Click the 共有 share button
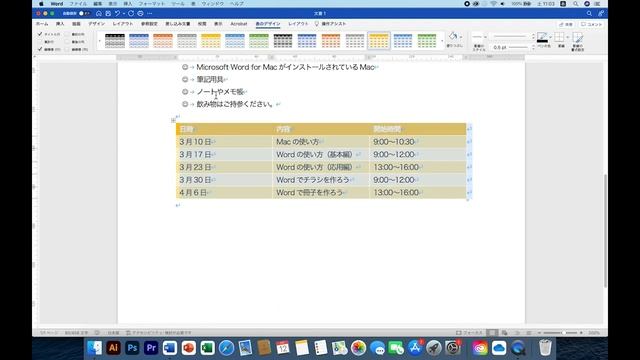The height and width of the screenshot is (360, 640). tap(566, 24)
